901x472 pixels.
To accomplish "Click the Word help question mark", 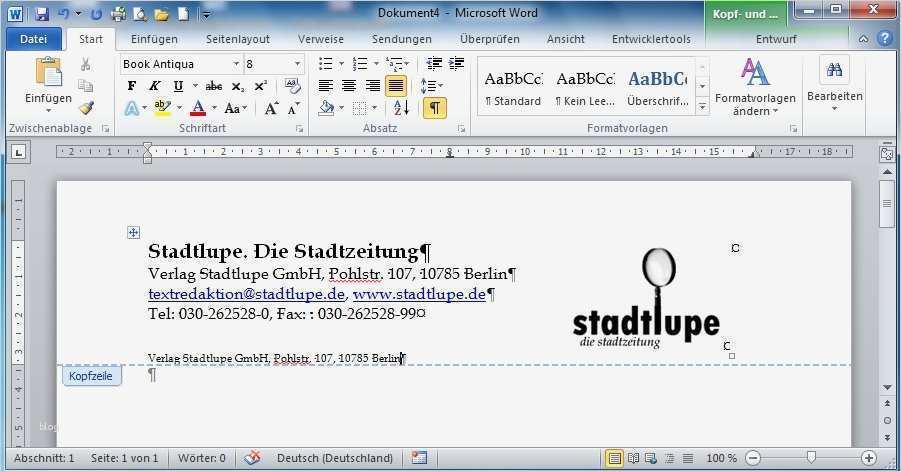I will [x=884, y=39].
